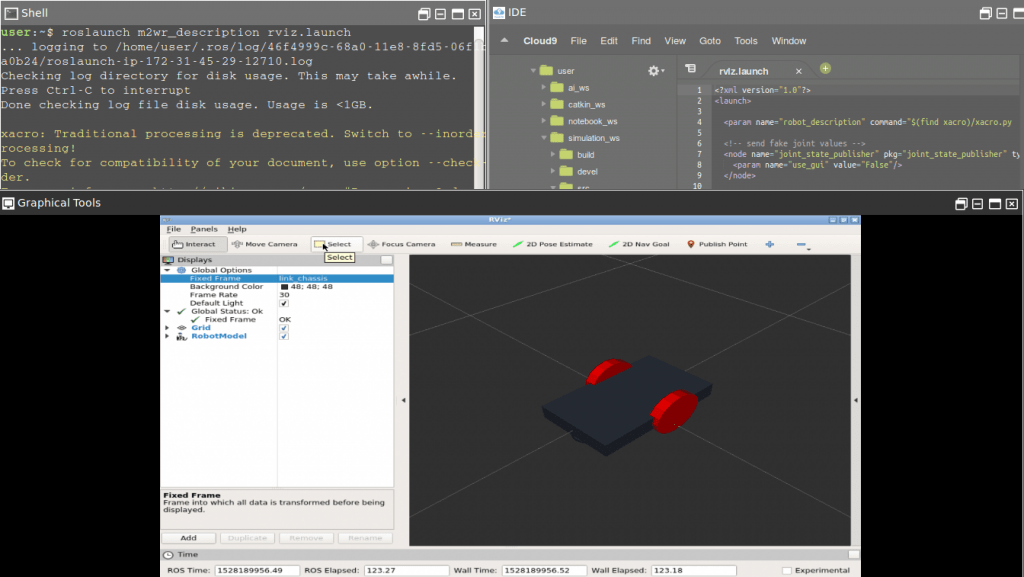Image resolution: width=1024 pixels, height=577 pixels.
Task: Select the 2D Nav Goal tool
Action: tap(639, 244)
